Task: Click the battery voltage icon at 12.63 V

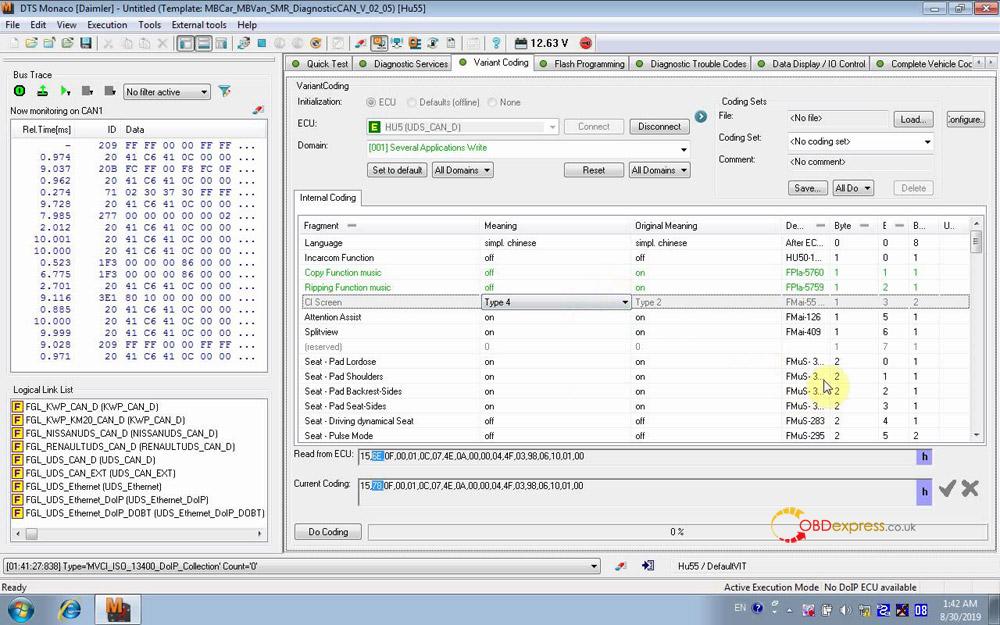Action: (520, 43)
